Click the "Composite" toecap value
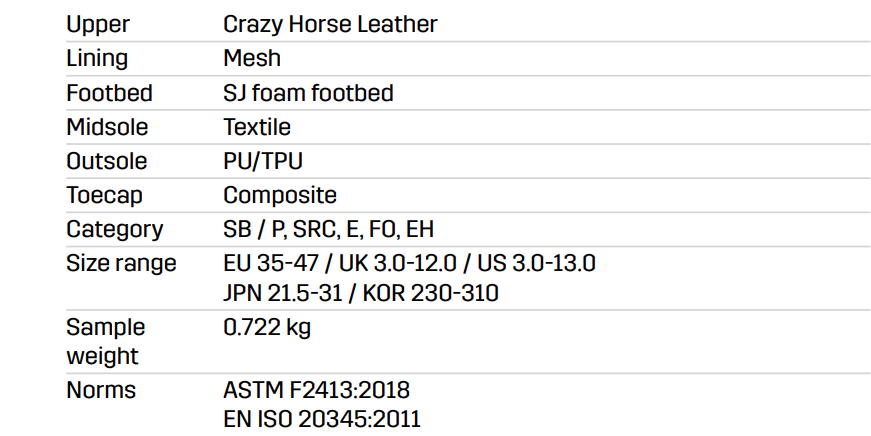Viewport: 871px width, 436px height. 280,195
